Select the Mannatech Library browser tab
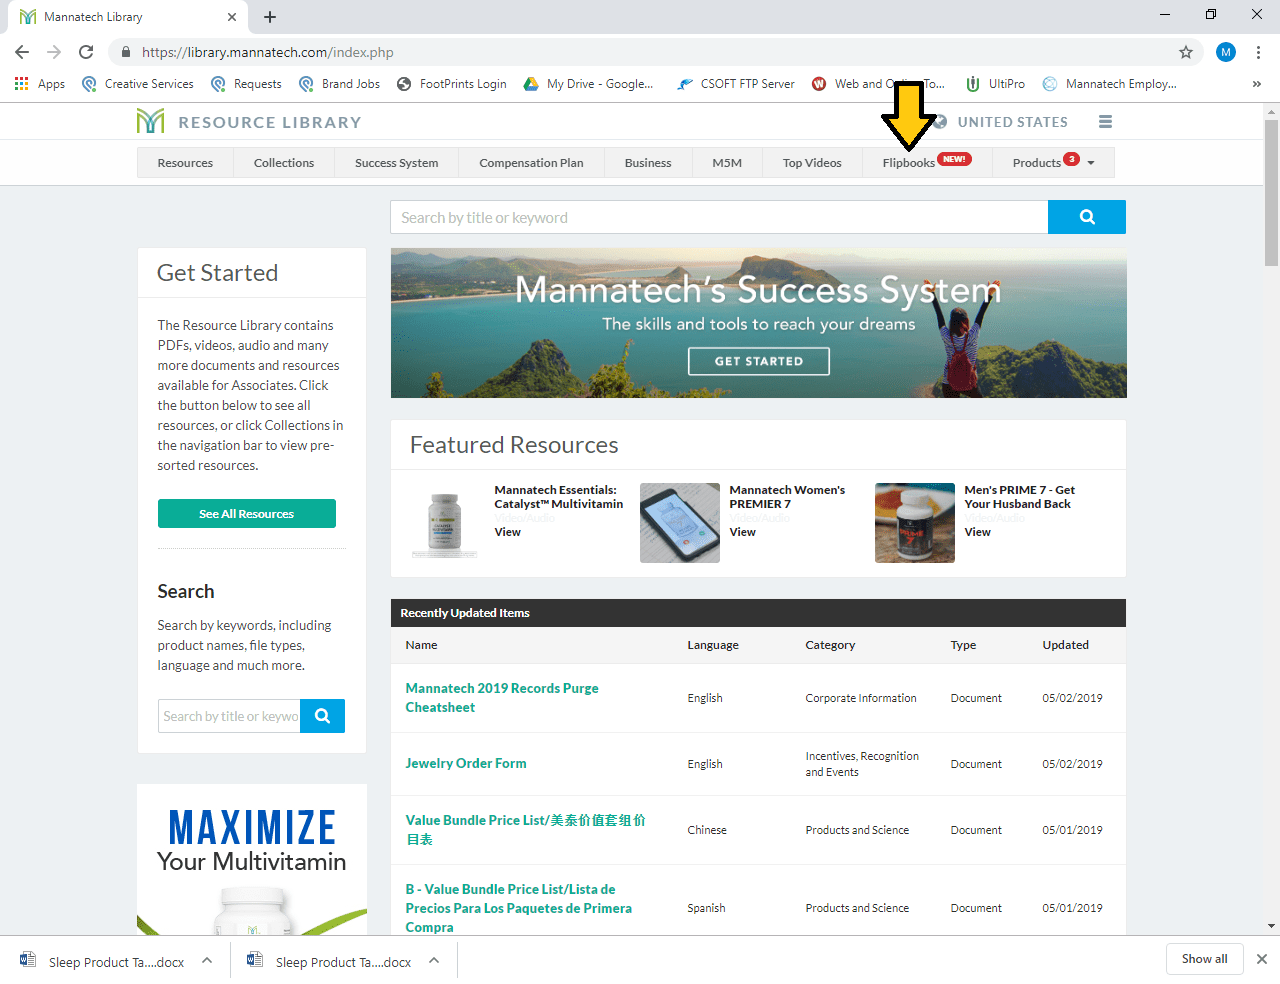Viewport: 1280px width, 984px height. click(128, 17)
